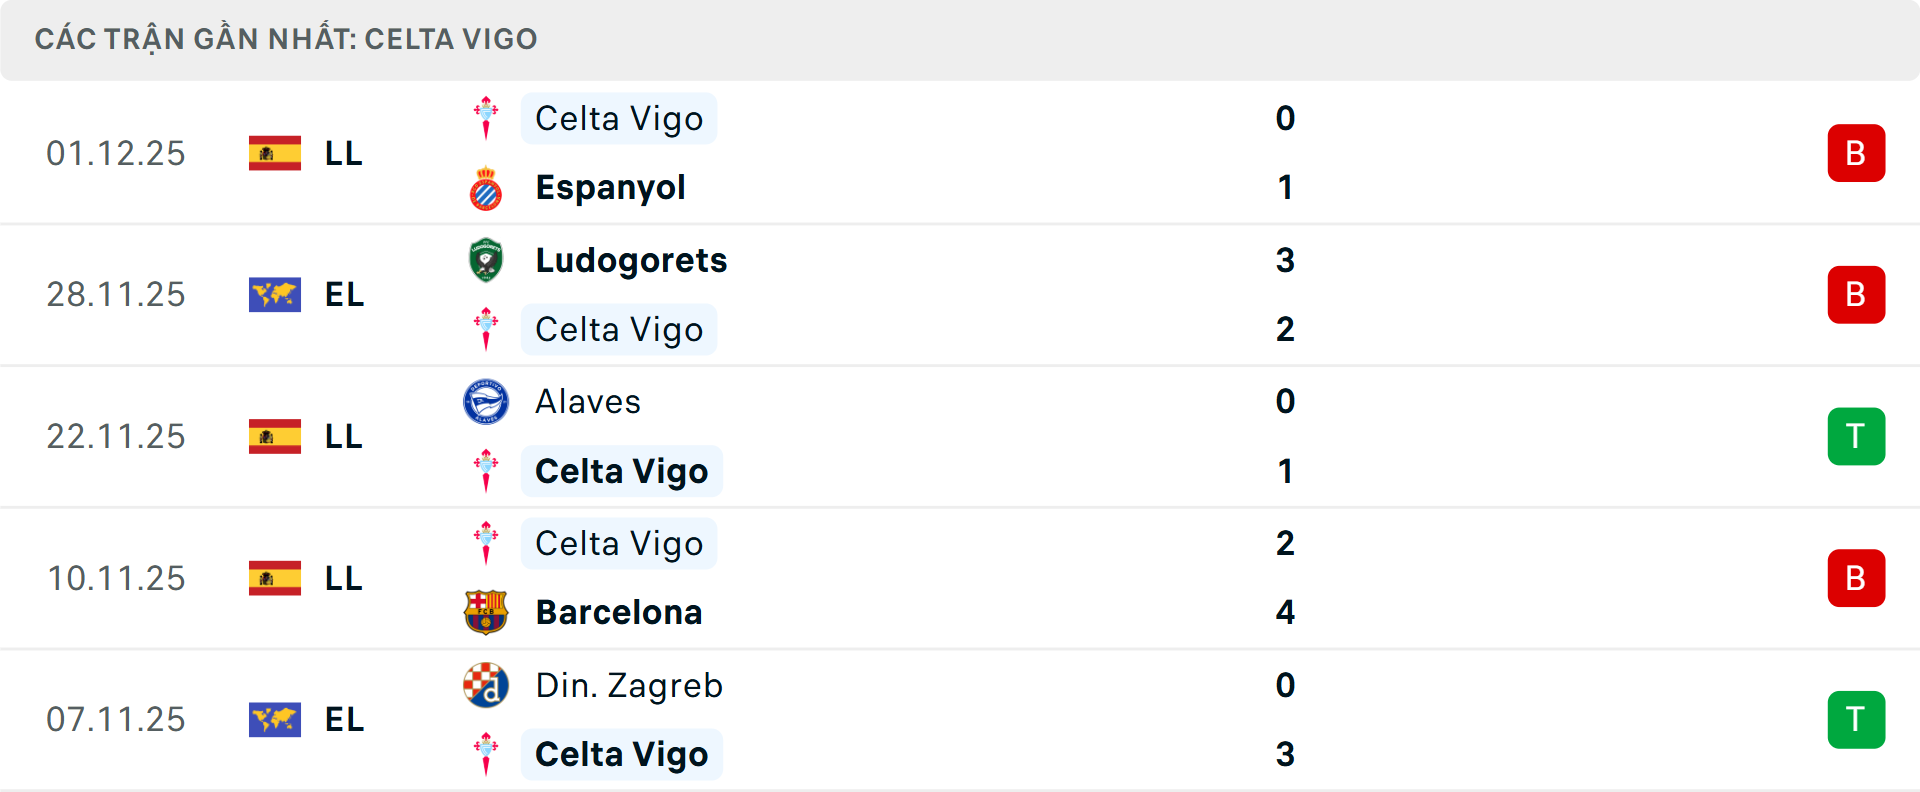Select the Dinamo Zagreb badge icon
Screen dimensions: 1920x792
(x=487, y=686)
